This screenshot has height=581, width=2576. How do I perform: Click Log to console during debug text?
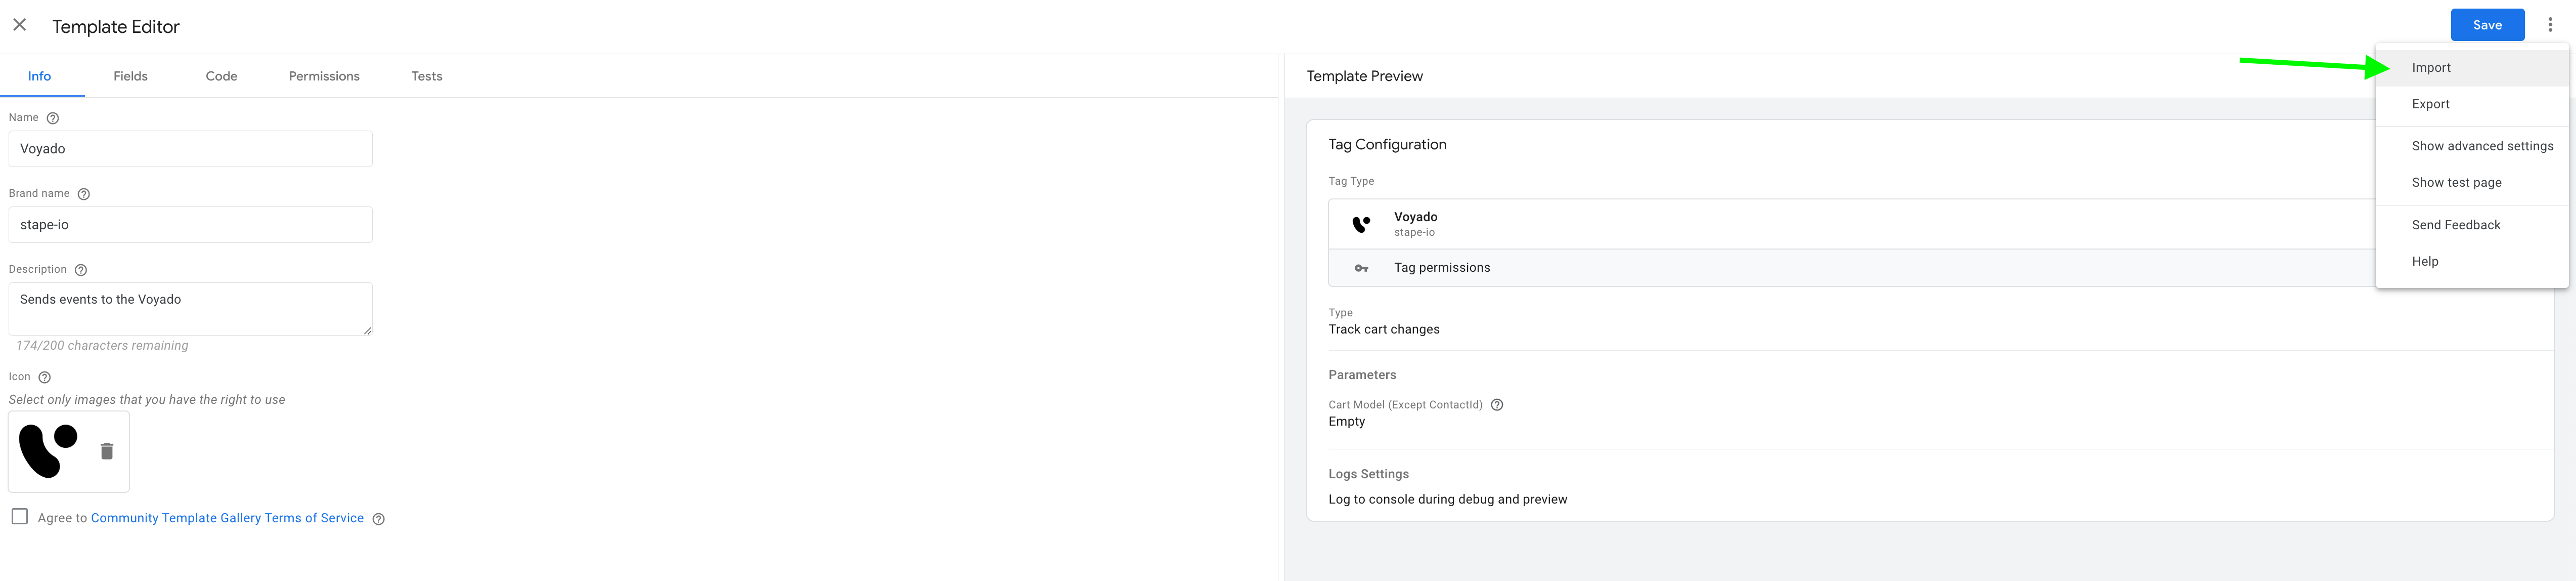[x=1447, y=500]
